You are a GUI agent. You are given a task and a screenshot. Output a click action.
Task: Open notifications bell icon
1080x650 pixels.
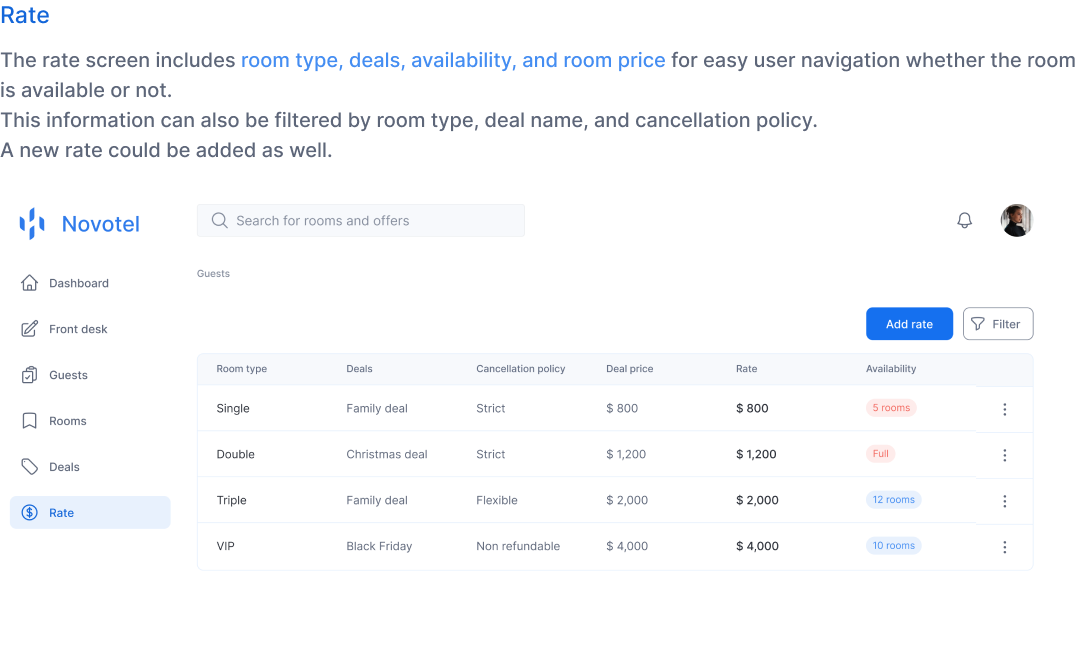pos(964,221)
